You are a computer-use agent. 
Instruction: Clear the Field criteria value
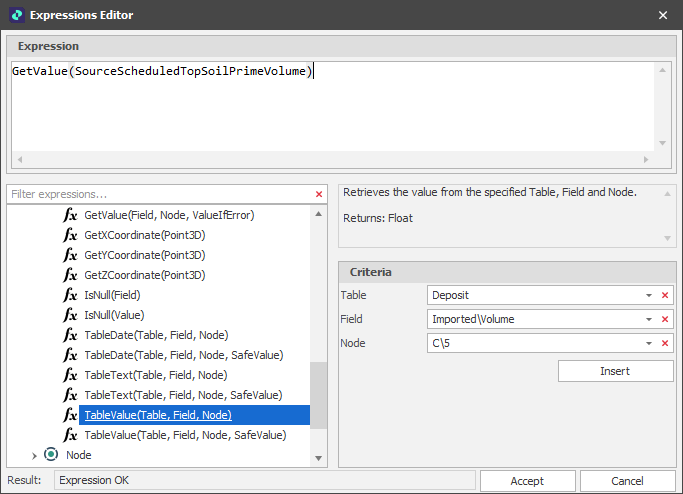point(664,319)
